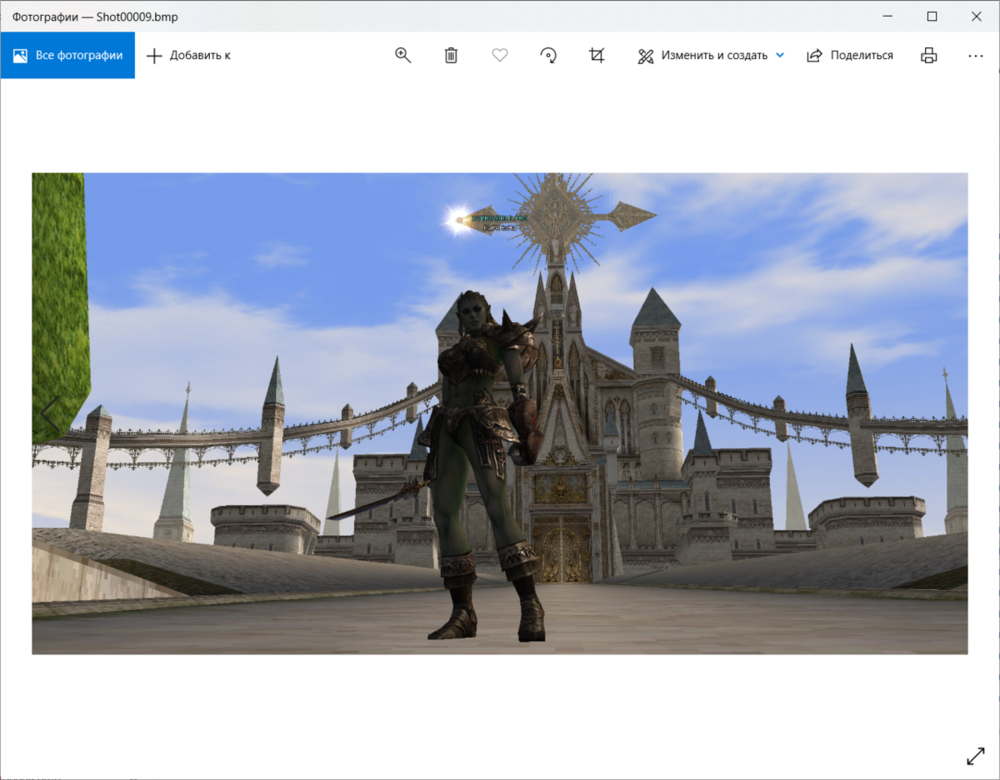Click the 'Добавить к' button
Viewport: 1000px width, 780px height.
pos(189,55)
